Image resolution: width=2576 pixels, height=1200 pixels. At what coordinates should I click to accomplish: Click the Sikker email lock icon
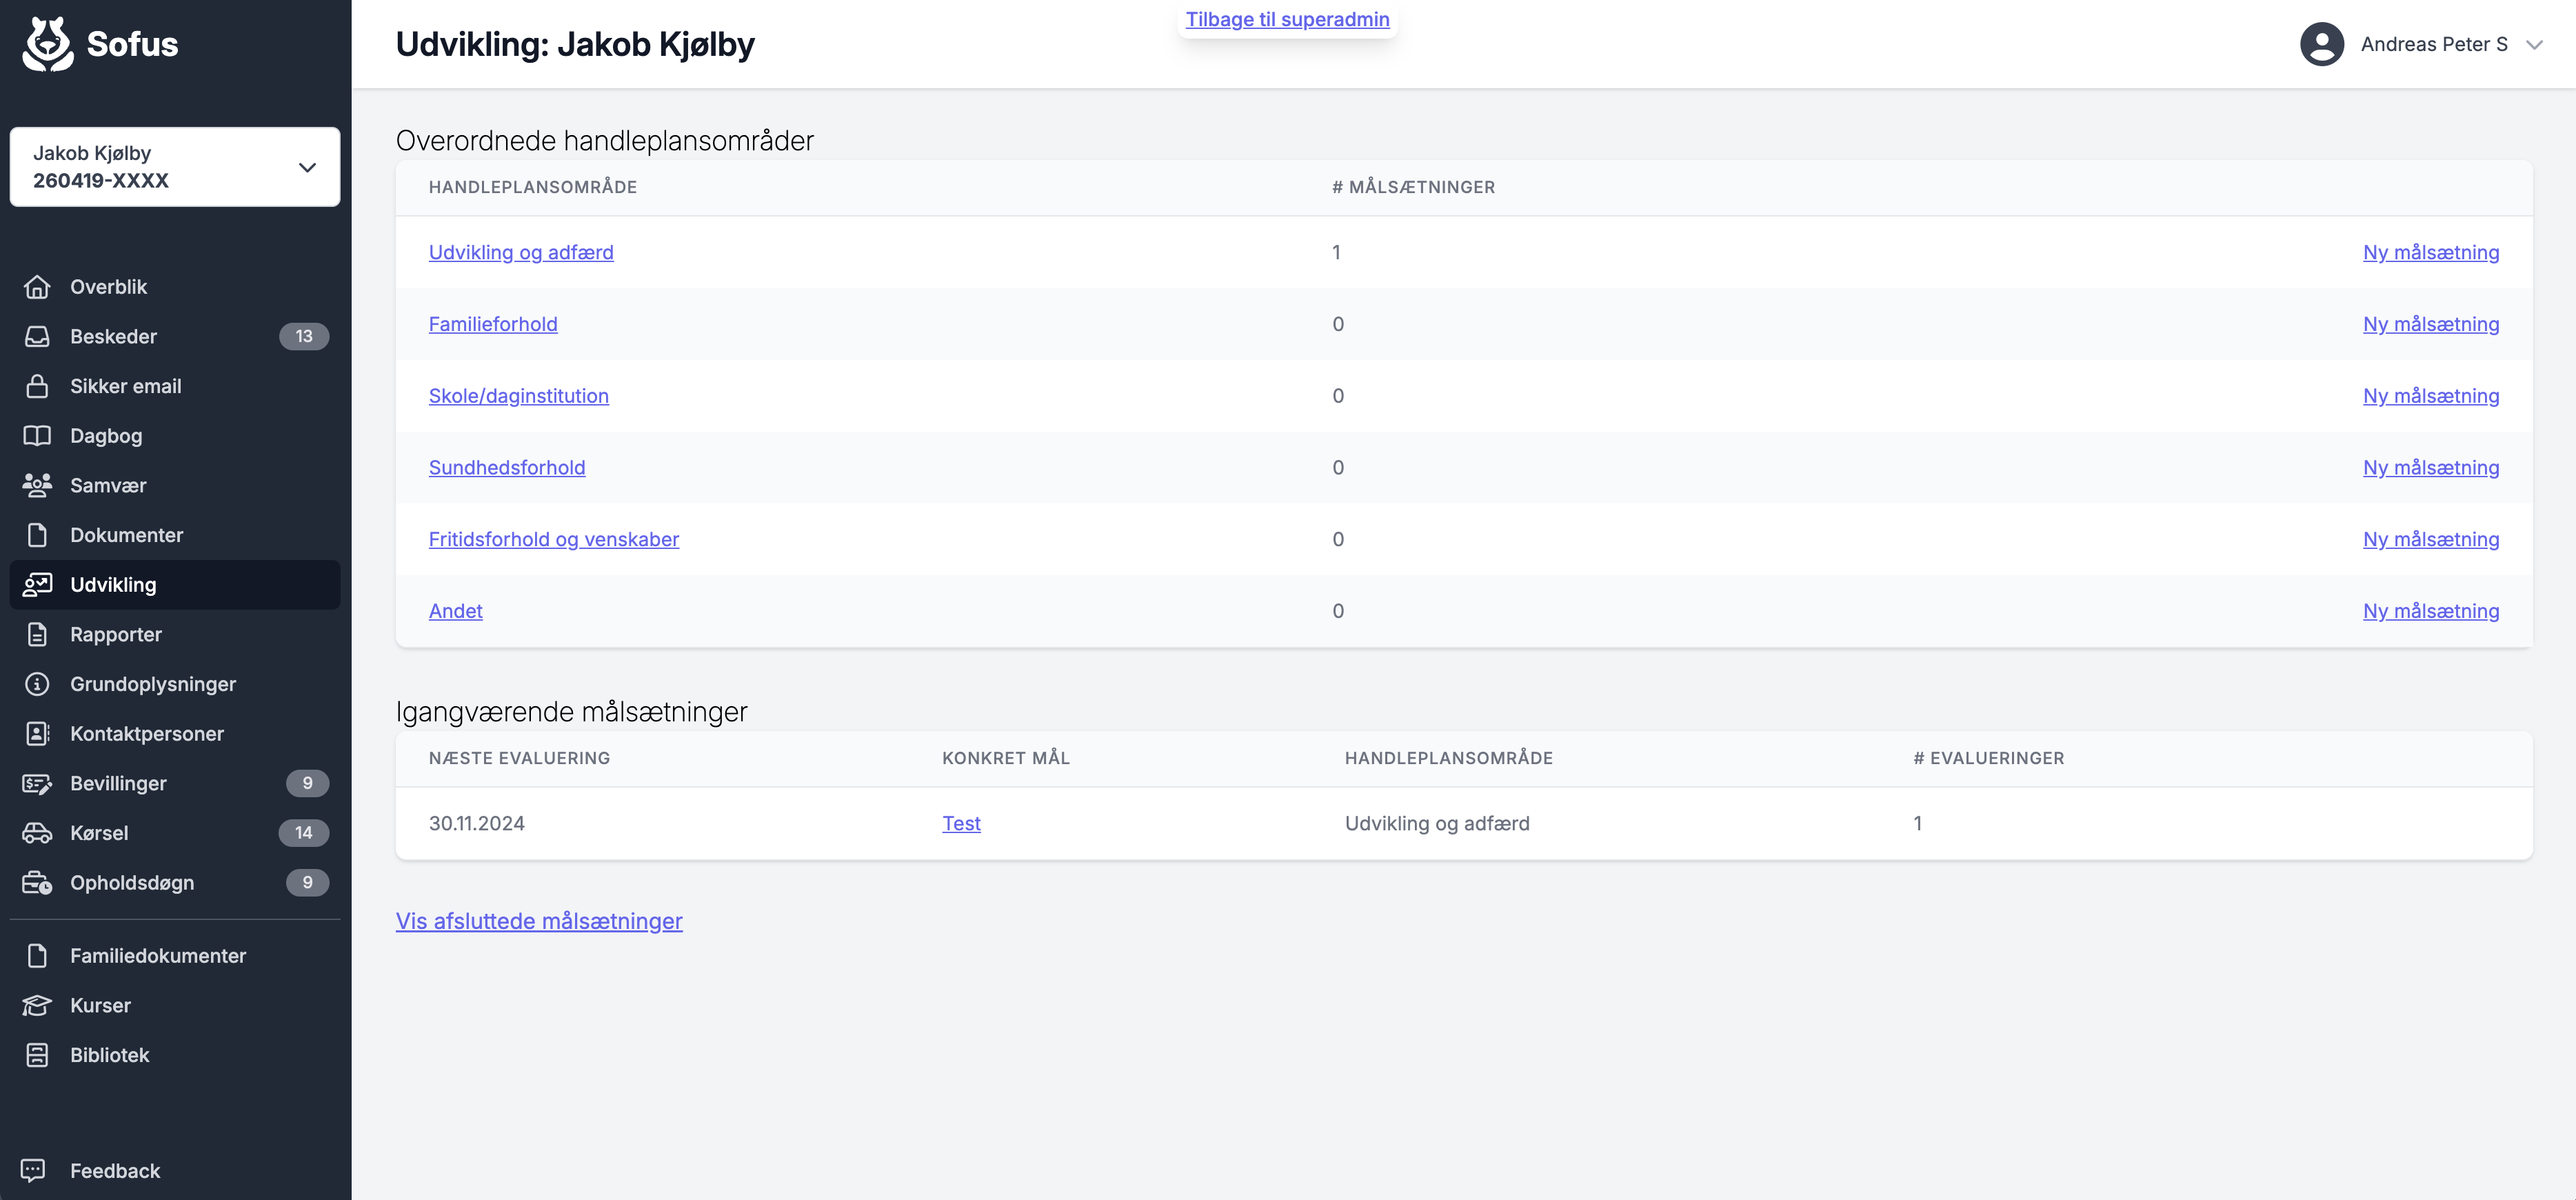coord(37,386)
